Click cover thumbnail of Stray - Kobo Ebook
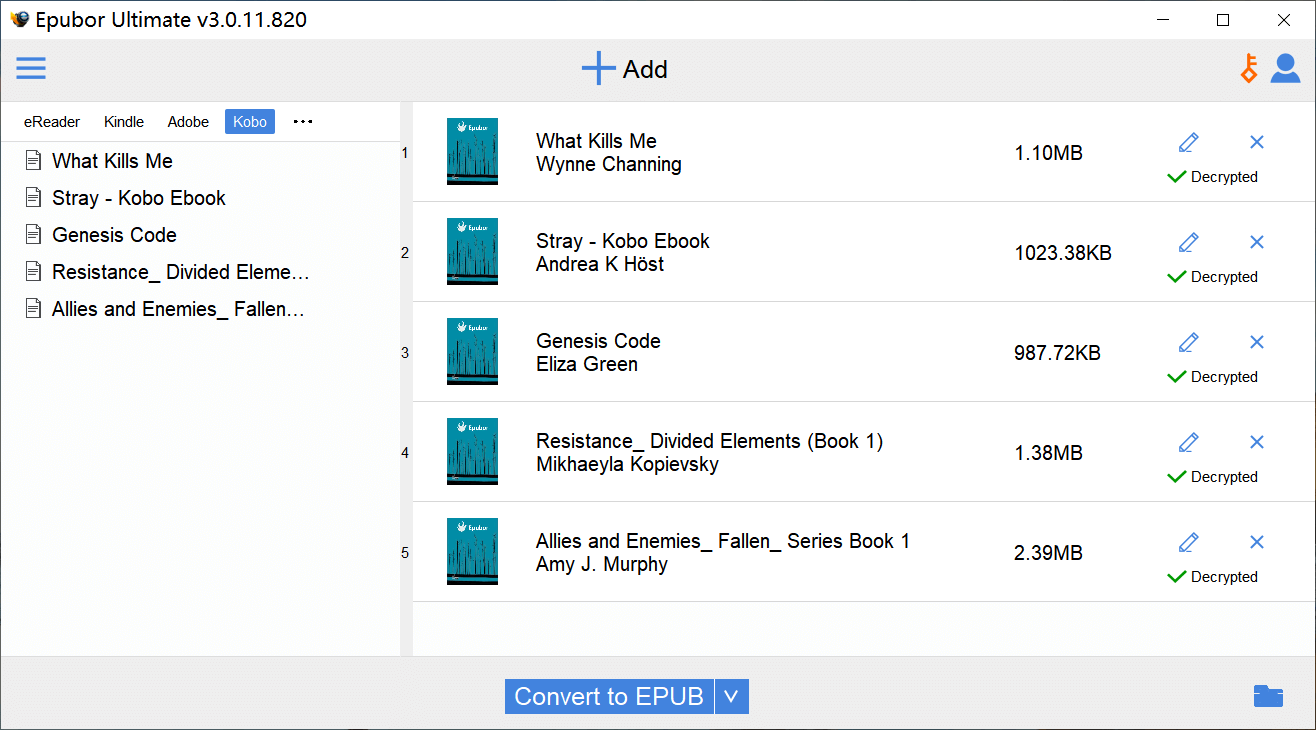1316x730 pixels. click(x=472, y=252)
